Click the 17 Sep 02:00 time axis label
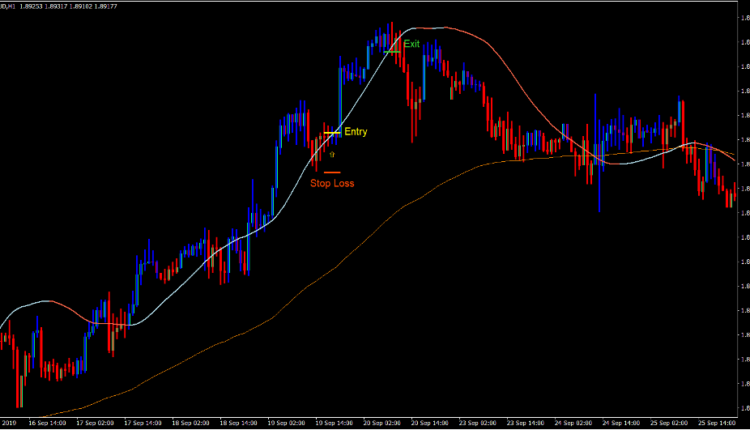This screenshot has height=430, width=750. click(98, 424)
